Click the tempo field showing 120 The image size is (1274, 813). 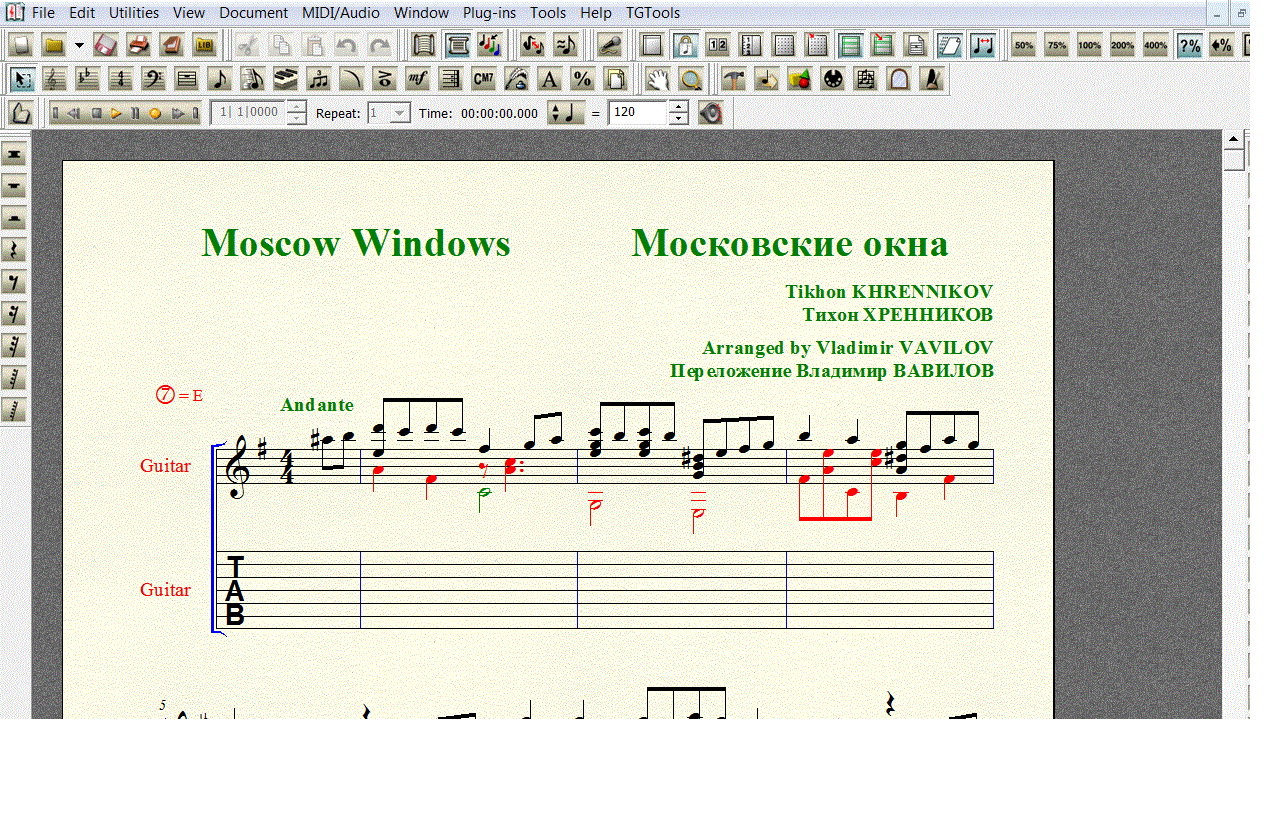pyautogui.click(x=637, y=113)
